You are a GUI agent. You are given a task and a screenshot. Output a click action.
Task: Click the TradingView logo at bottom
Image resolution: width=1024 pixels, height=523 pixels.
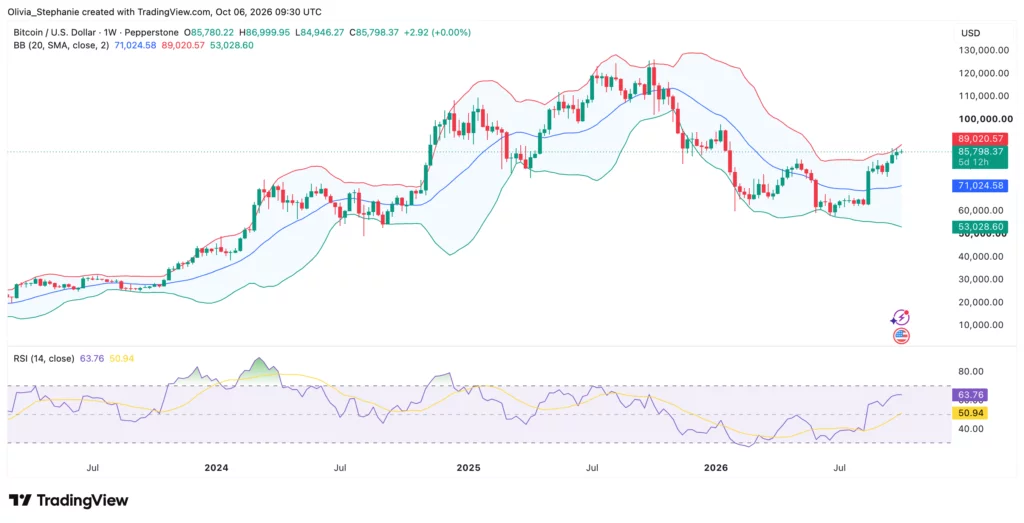coord(69,501)
